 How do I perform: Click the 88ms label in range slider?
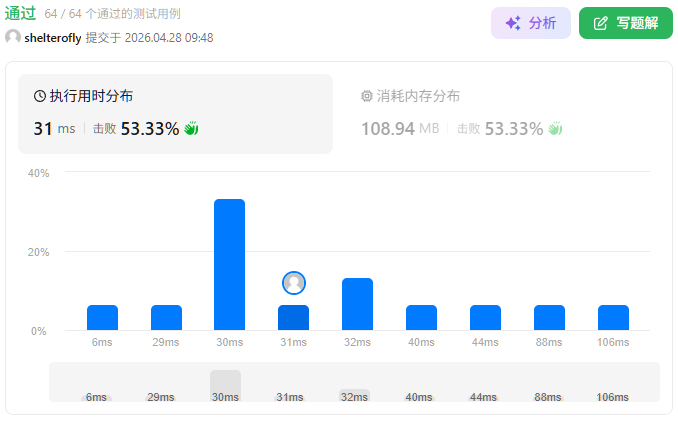click(x=547, y=397)
